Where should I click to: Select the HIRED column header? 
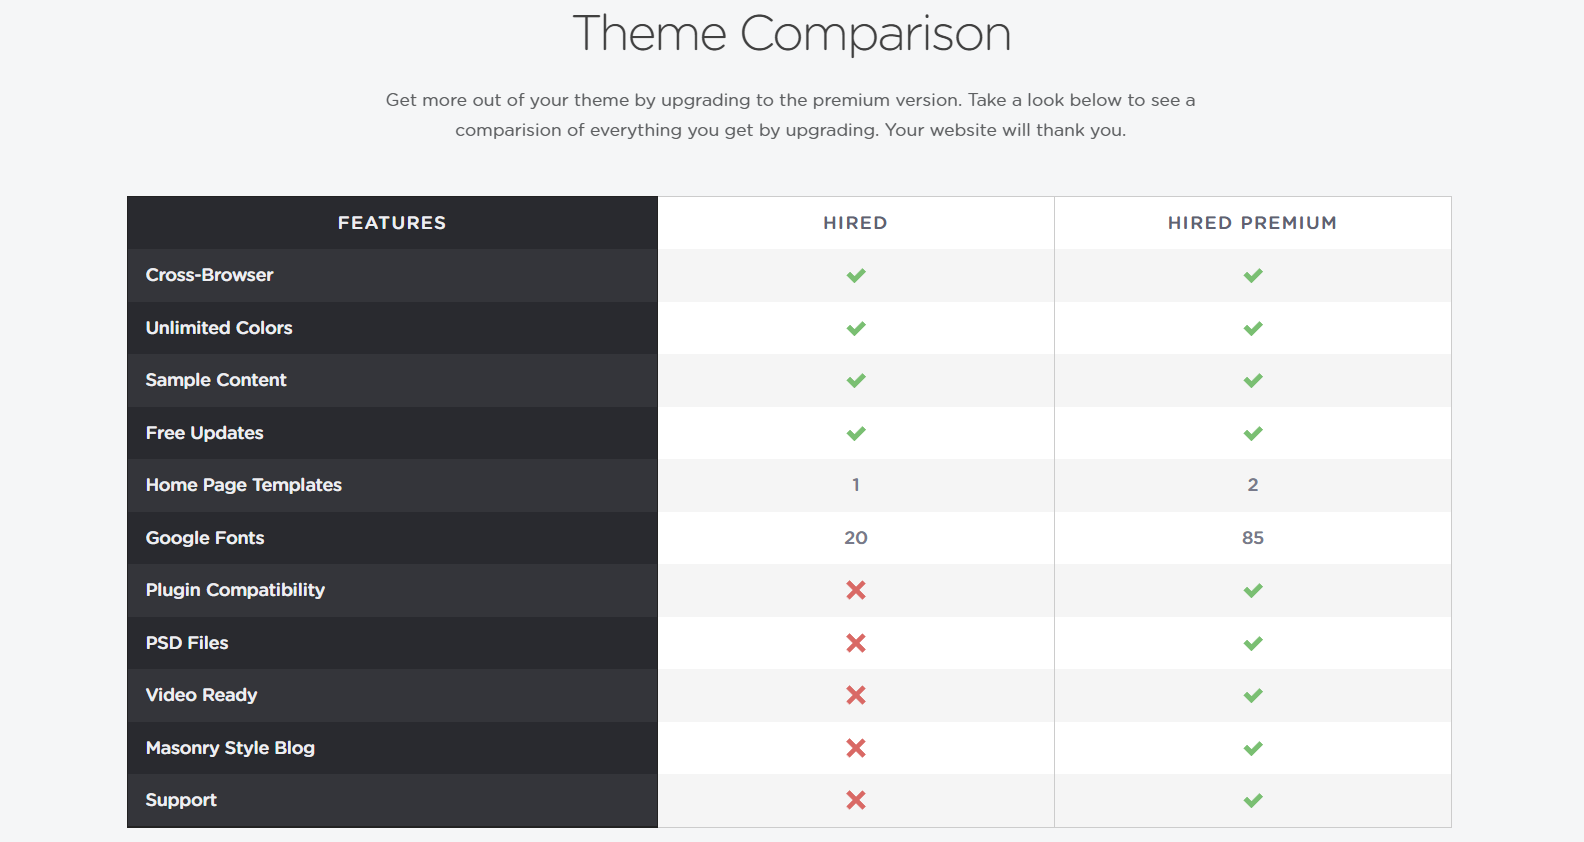click(x=855, y=223)
